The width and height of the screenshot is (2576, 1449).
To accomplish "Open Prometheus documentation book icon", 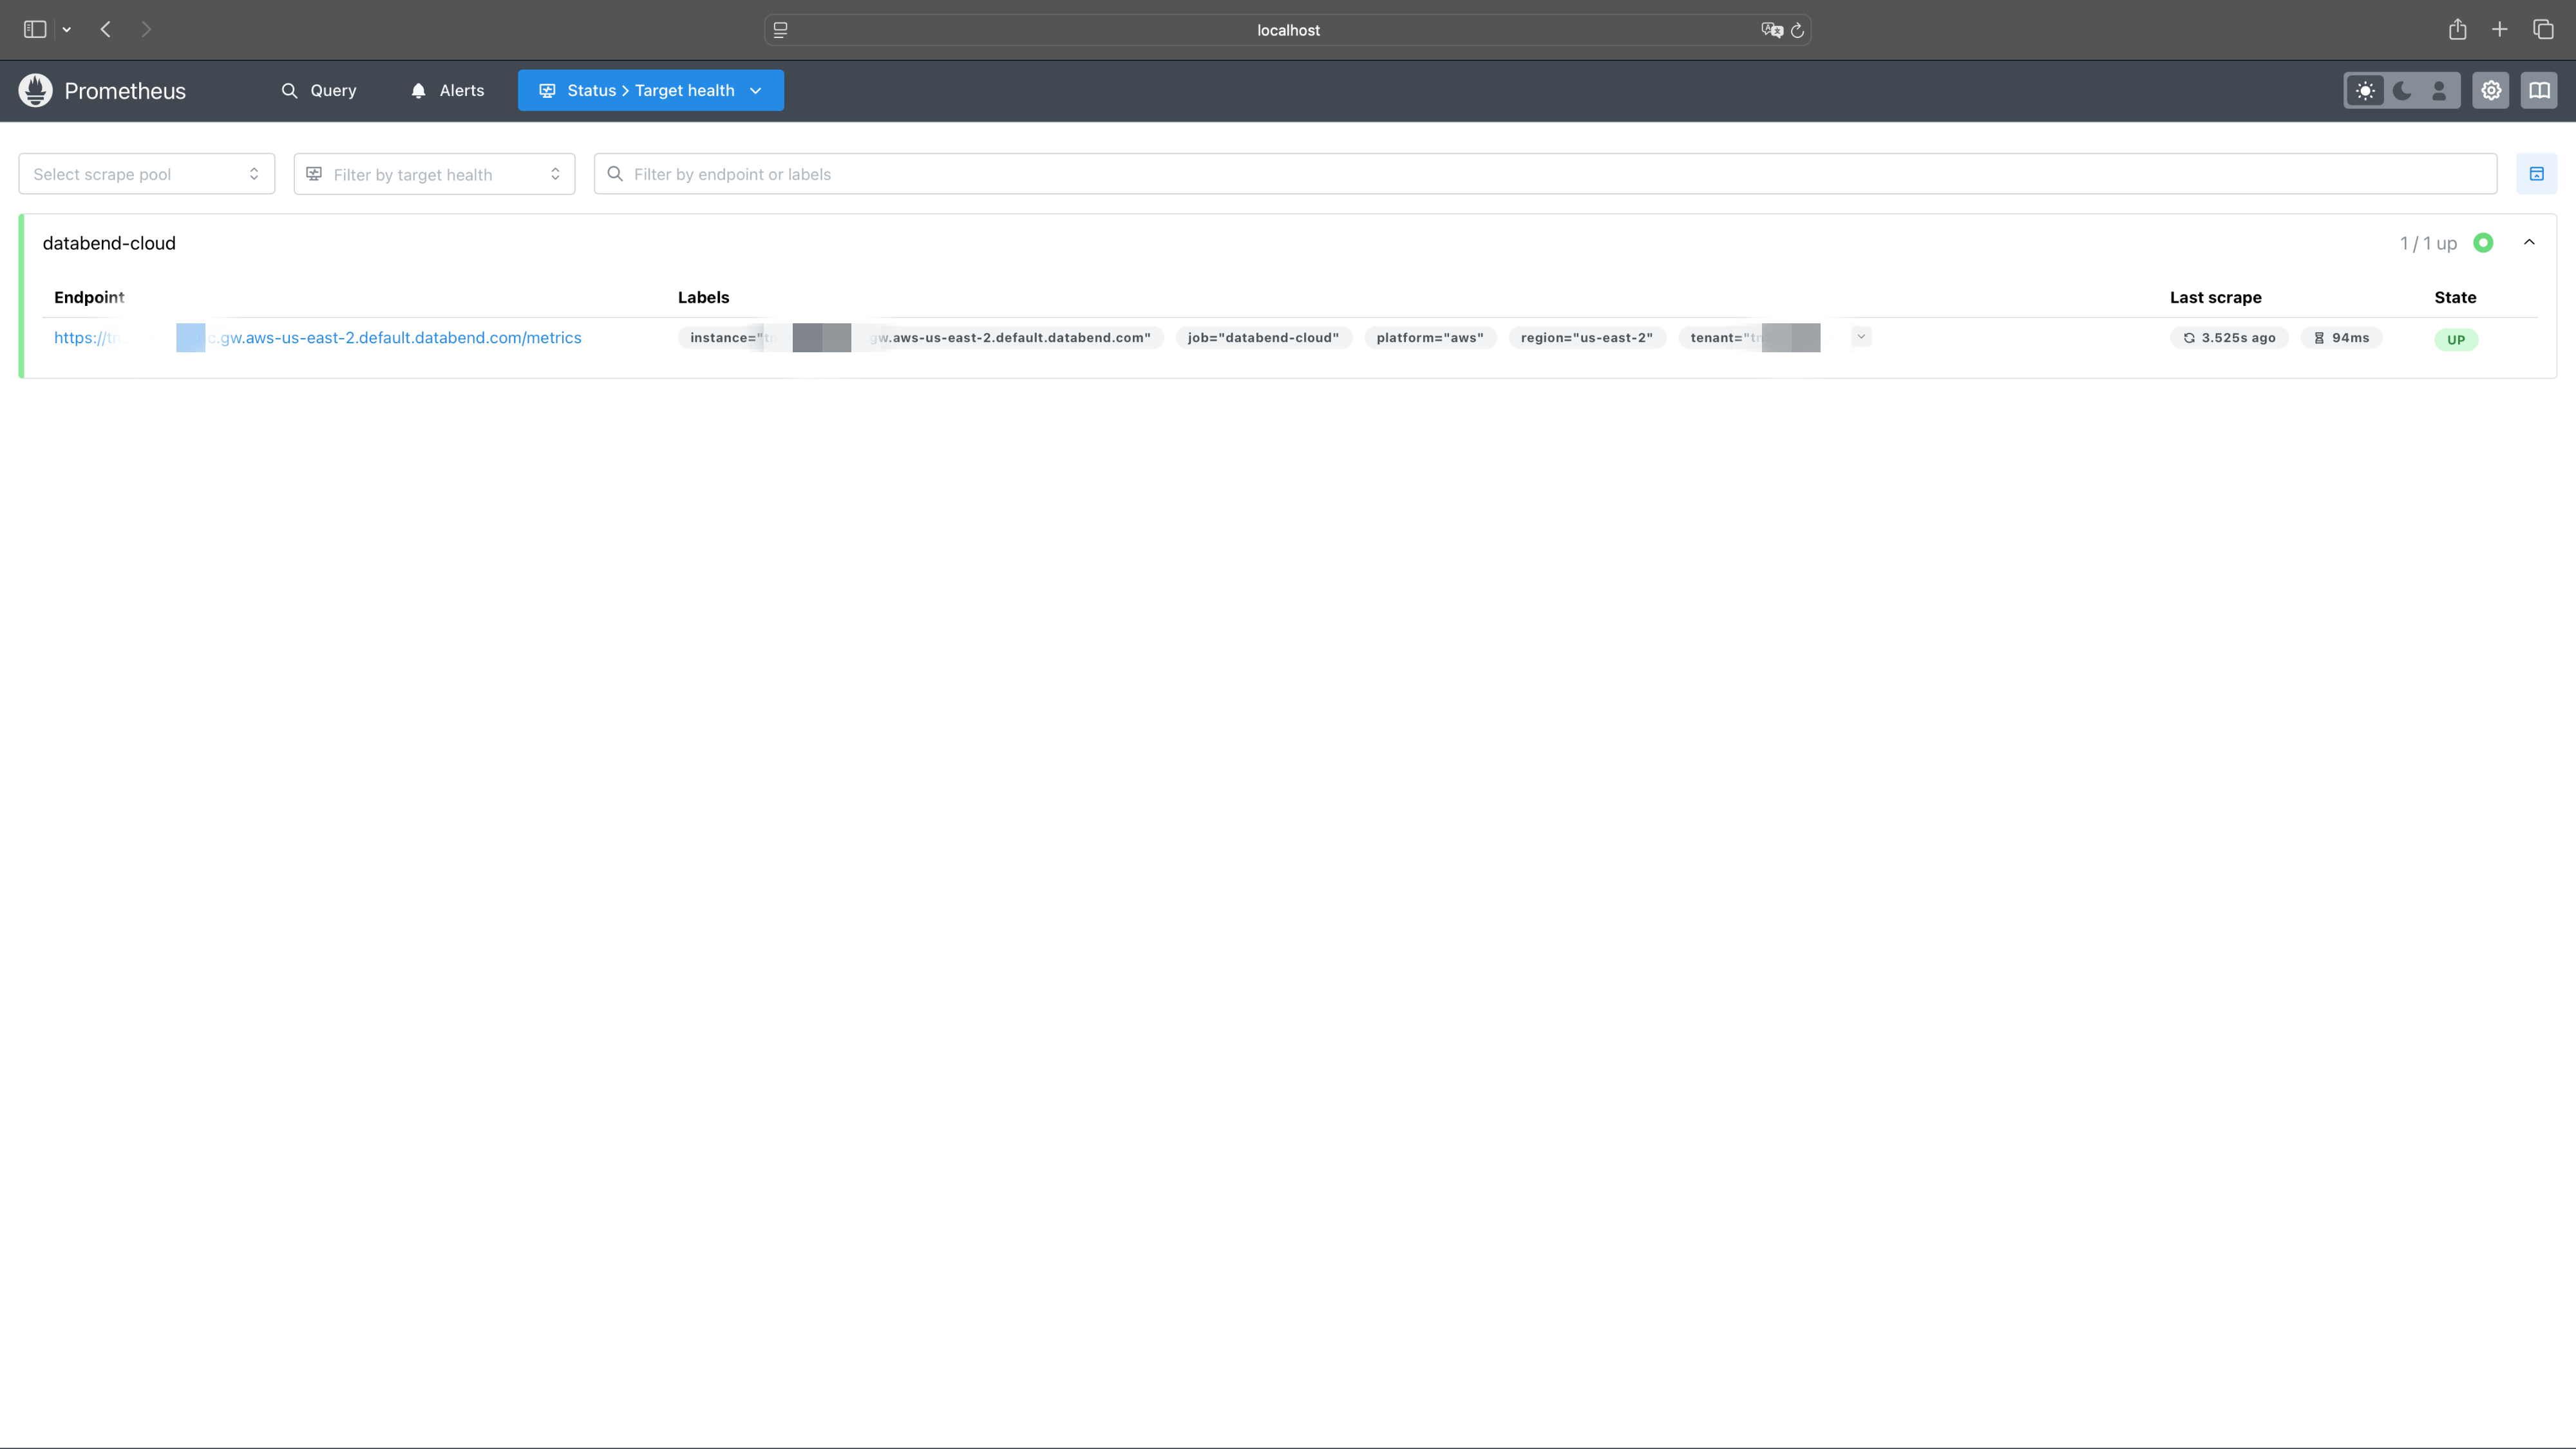I will pos(2539,91).
